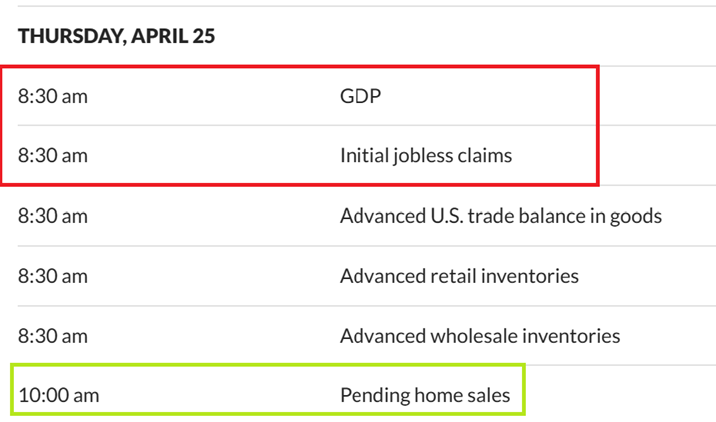Open the Advanced retail inventories entry

click(x=459, y=276)
